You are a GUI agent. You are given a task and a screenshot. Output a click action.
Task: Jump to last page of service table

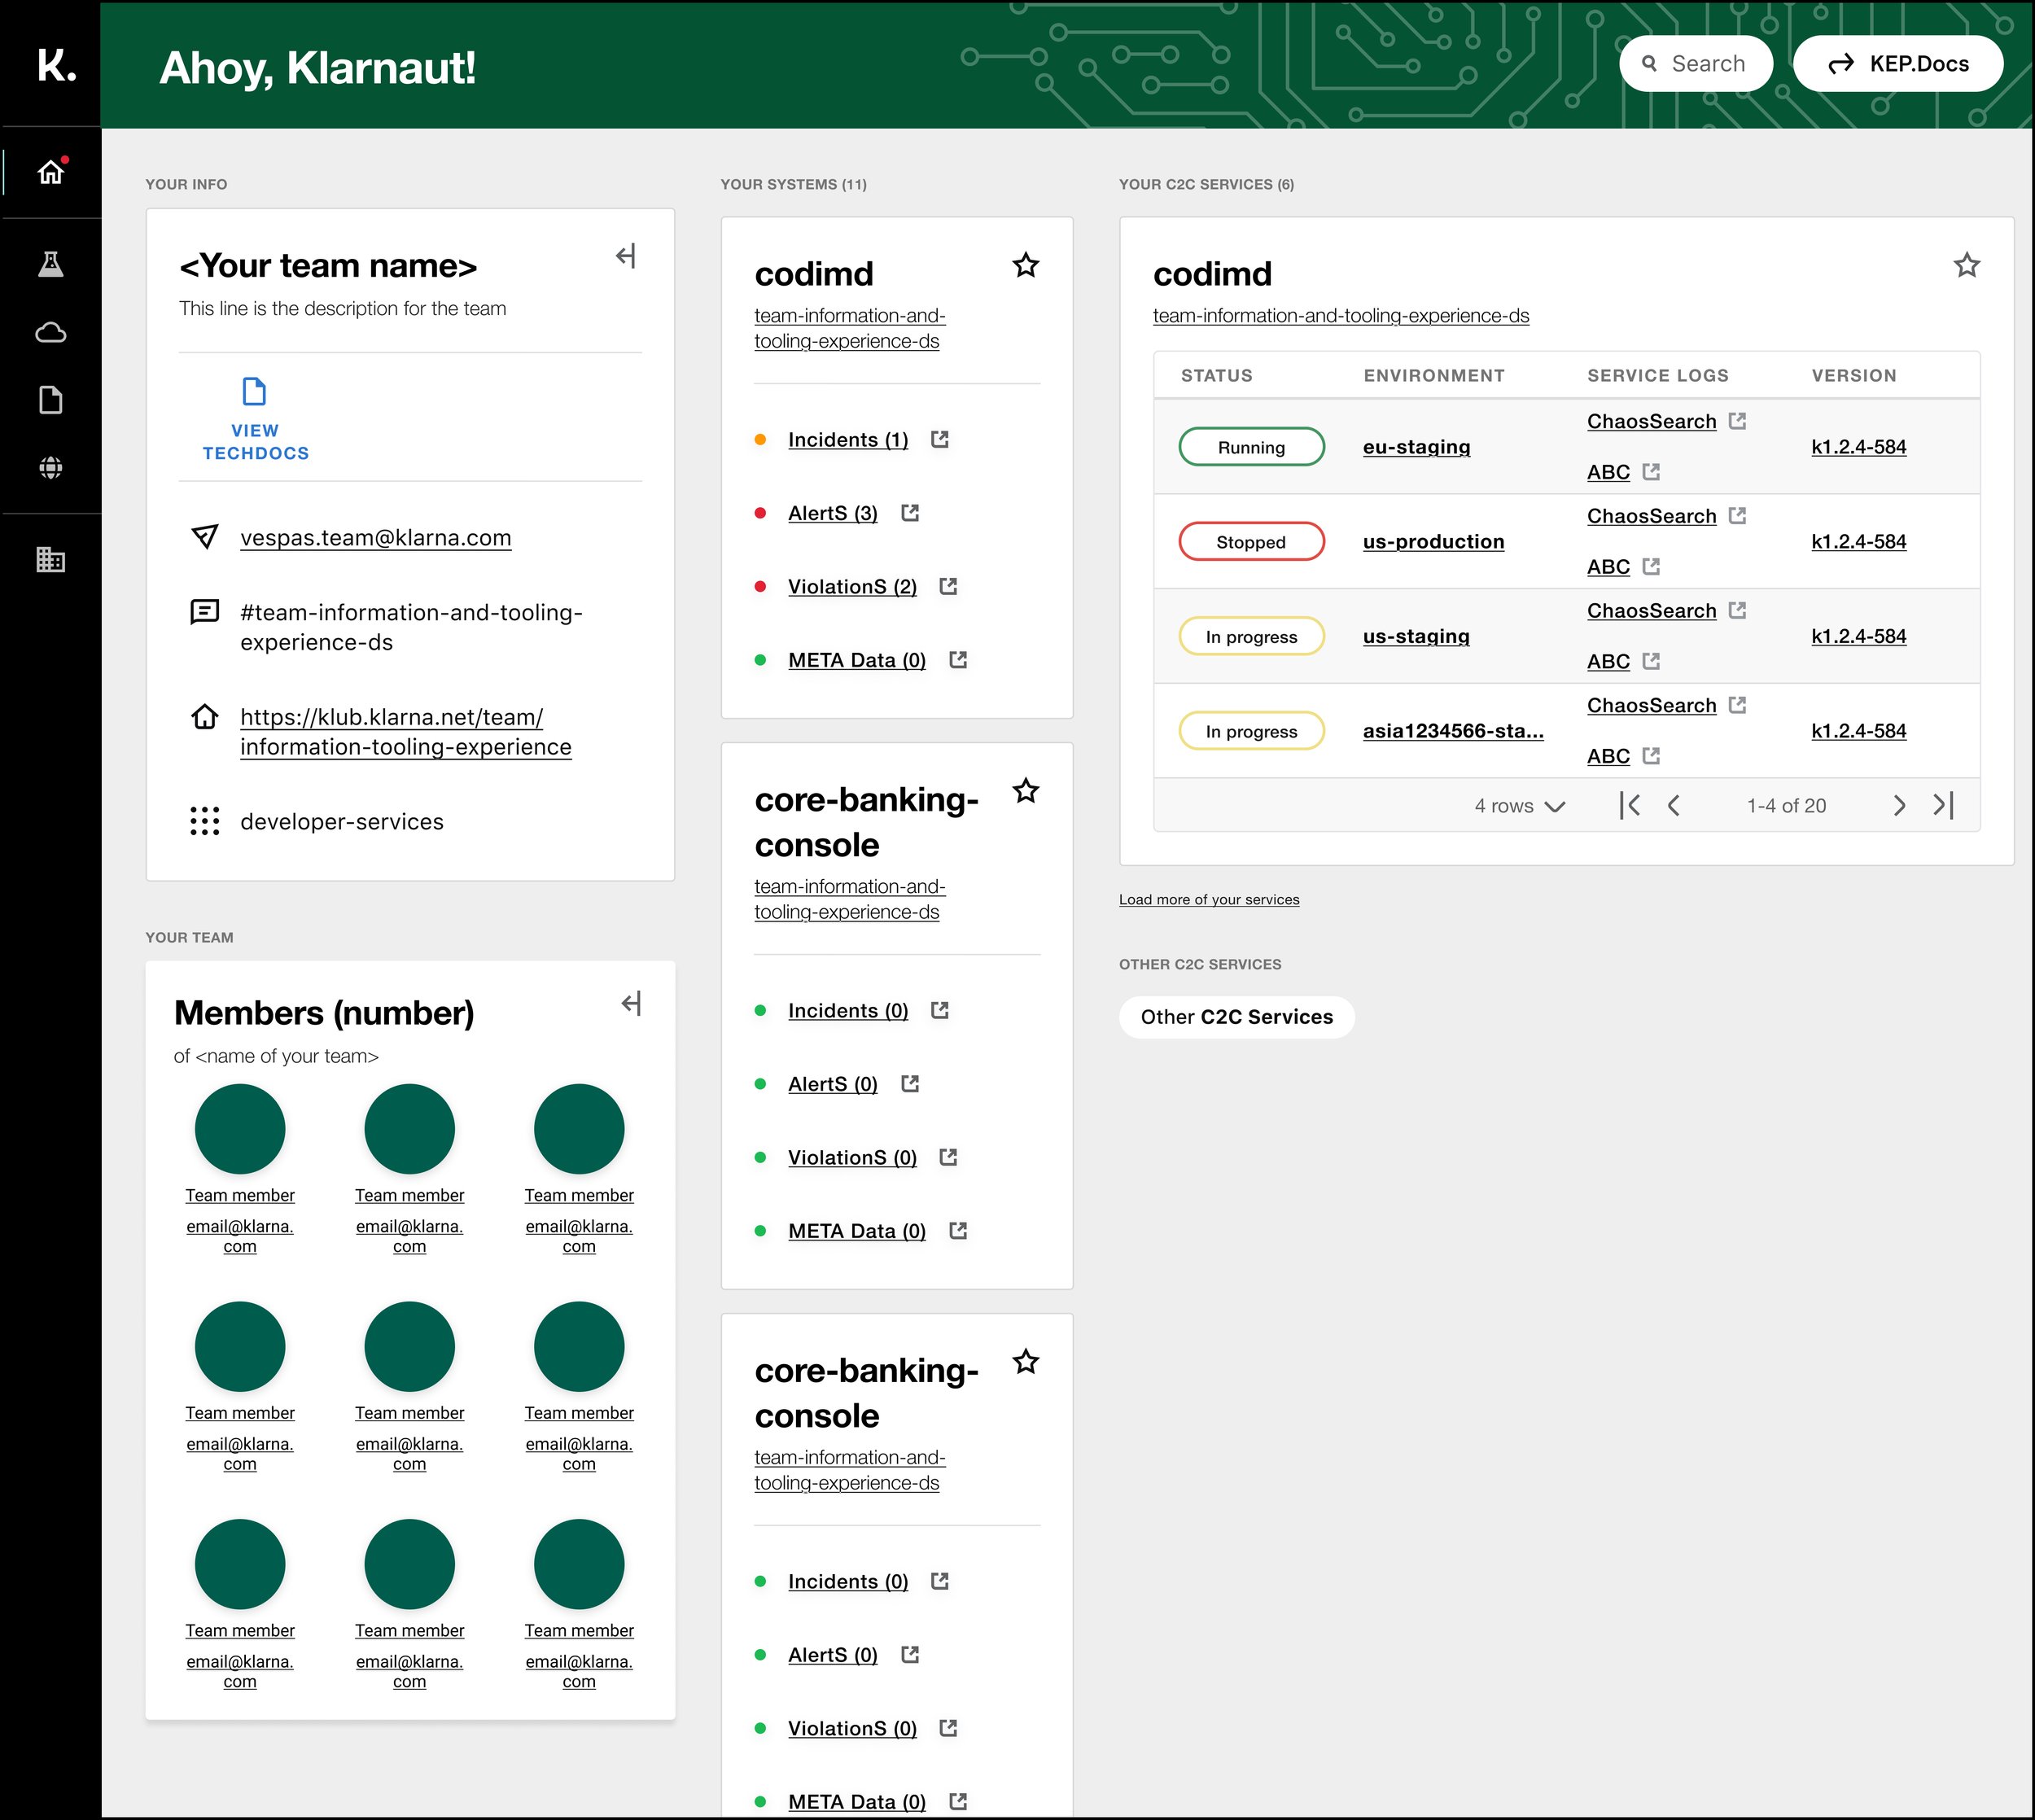1943,805
